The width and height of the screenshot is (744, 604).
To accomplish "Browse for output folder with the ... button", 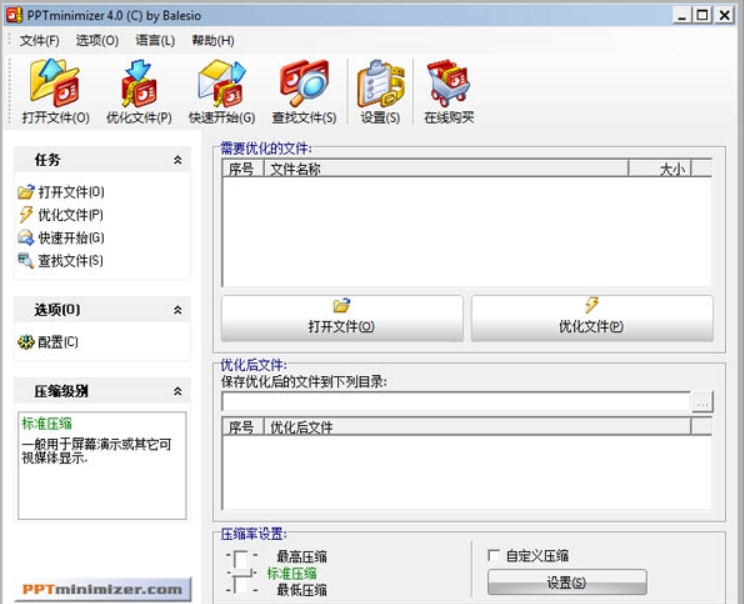I will [702, 402].
